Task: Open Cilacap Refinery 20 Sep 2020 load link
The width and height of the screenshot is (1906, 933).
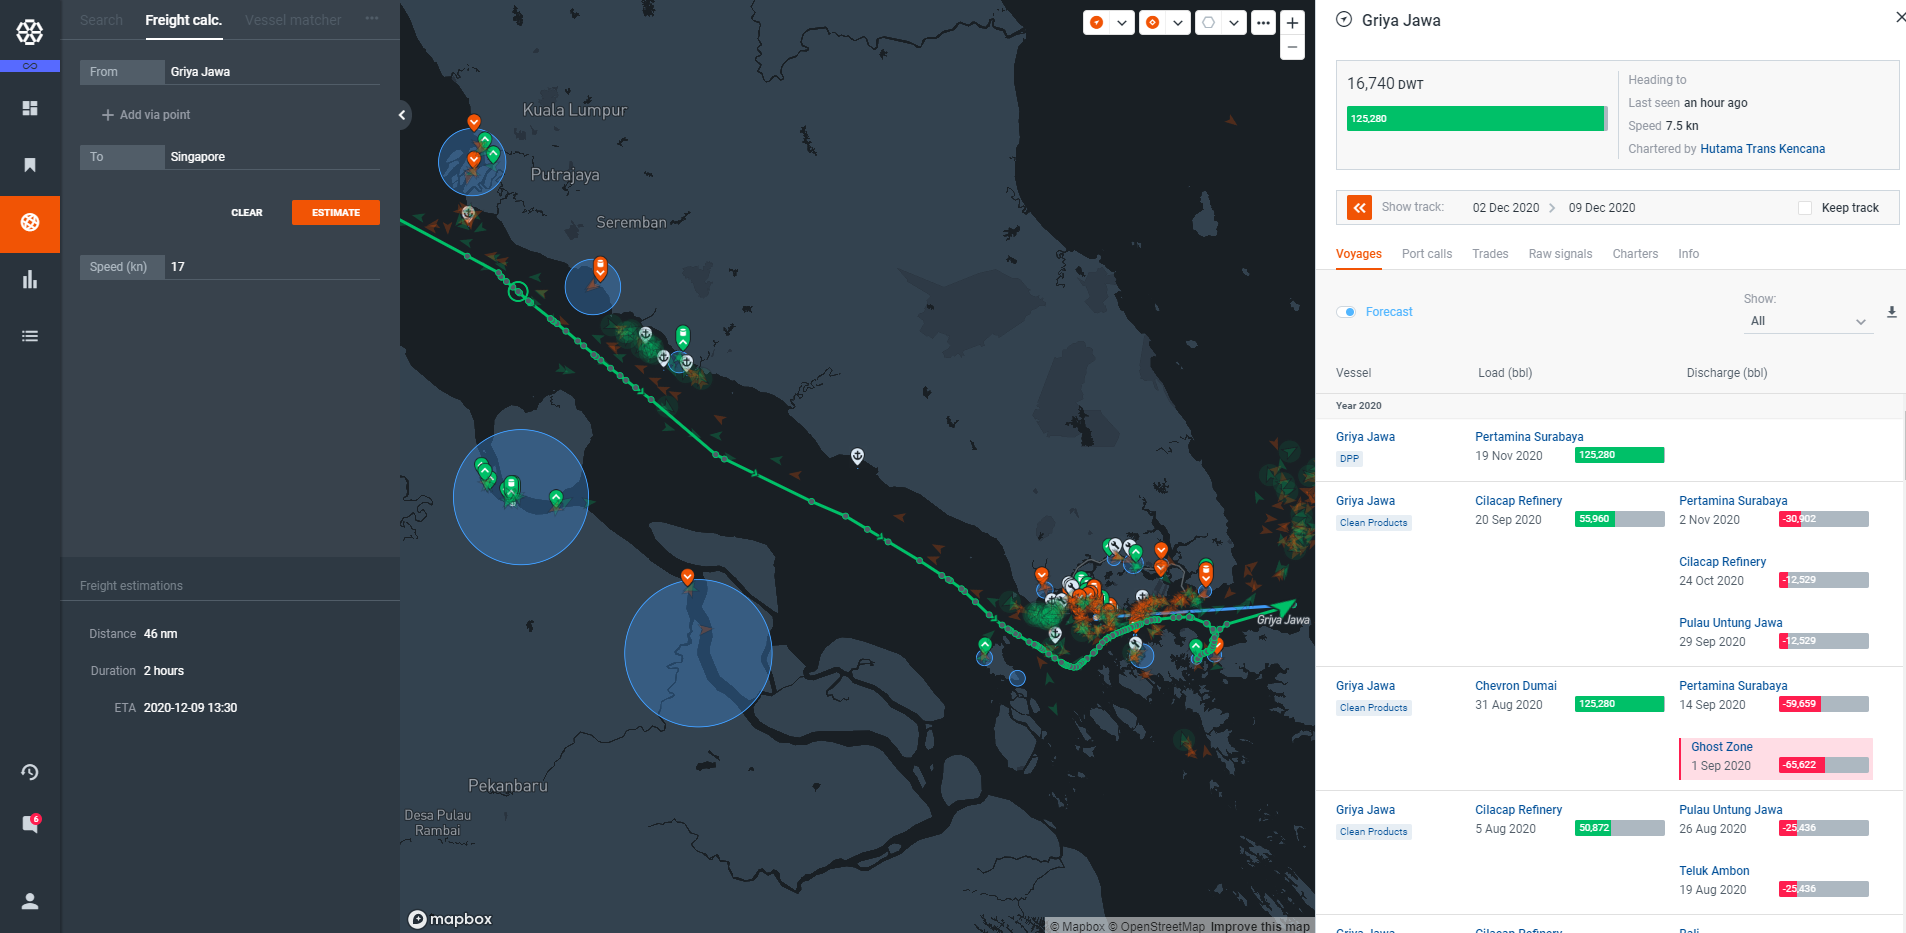Action: pyautogui.click(x=1518, y=501)
